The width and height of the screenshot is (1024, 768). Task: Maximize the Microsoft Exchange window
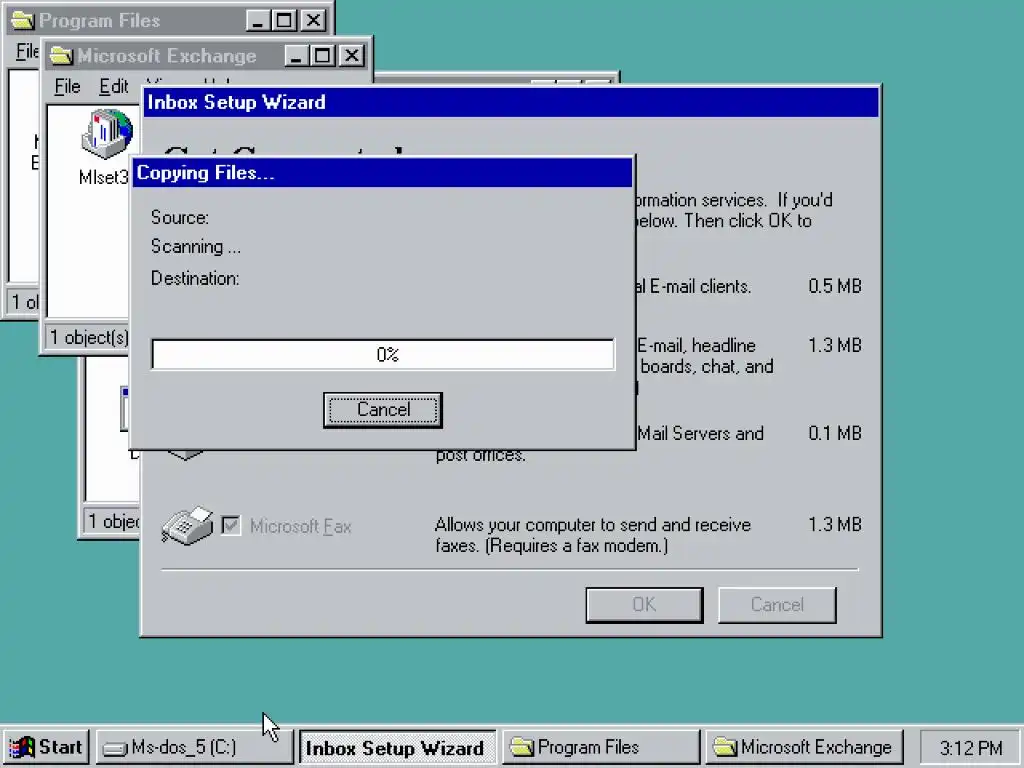pos(322,56)
